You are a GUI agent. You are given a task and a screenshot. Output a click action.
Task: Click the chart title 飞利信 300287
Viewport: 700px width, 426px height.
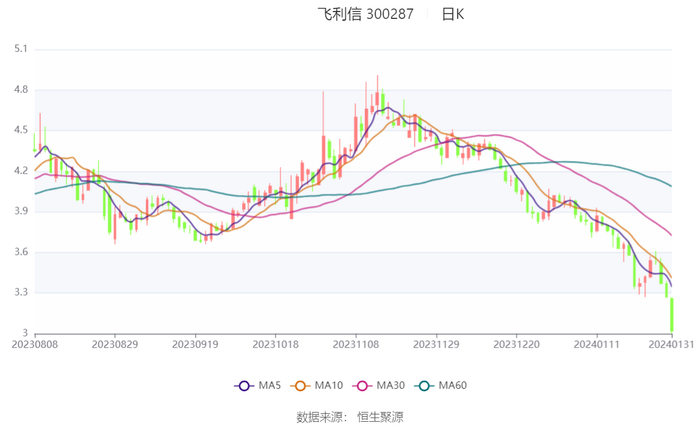pyautogui.click(x=366, y=14)
